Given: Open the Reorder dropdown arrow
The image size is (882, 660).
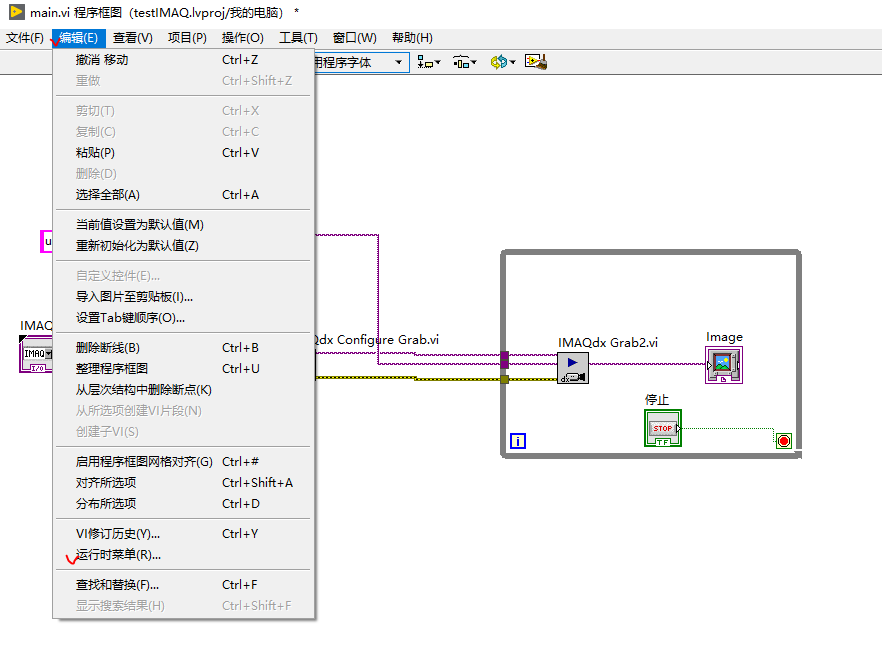Looking at the screenshot, I should [512, 62].
